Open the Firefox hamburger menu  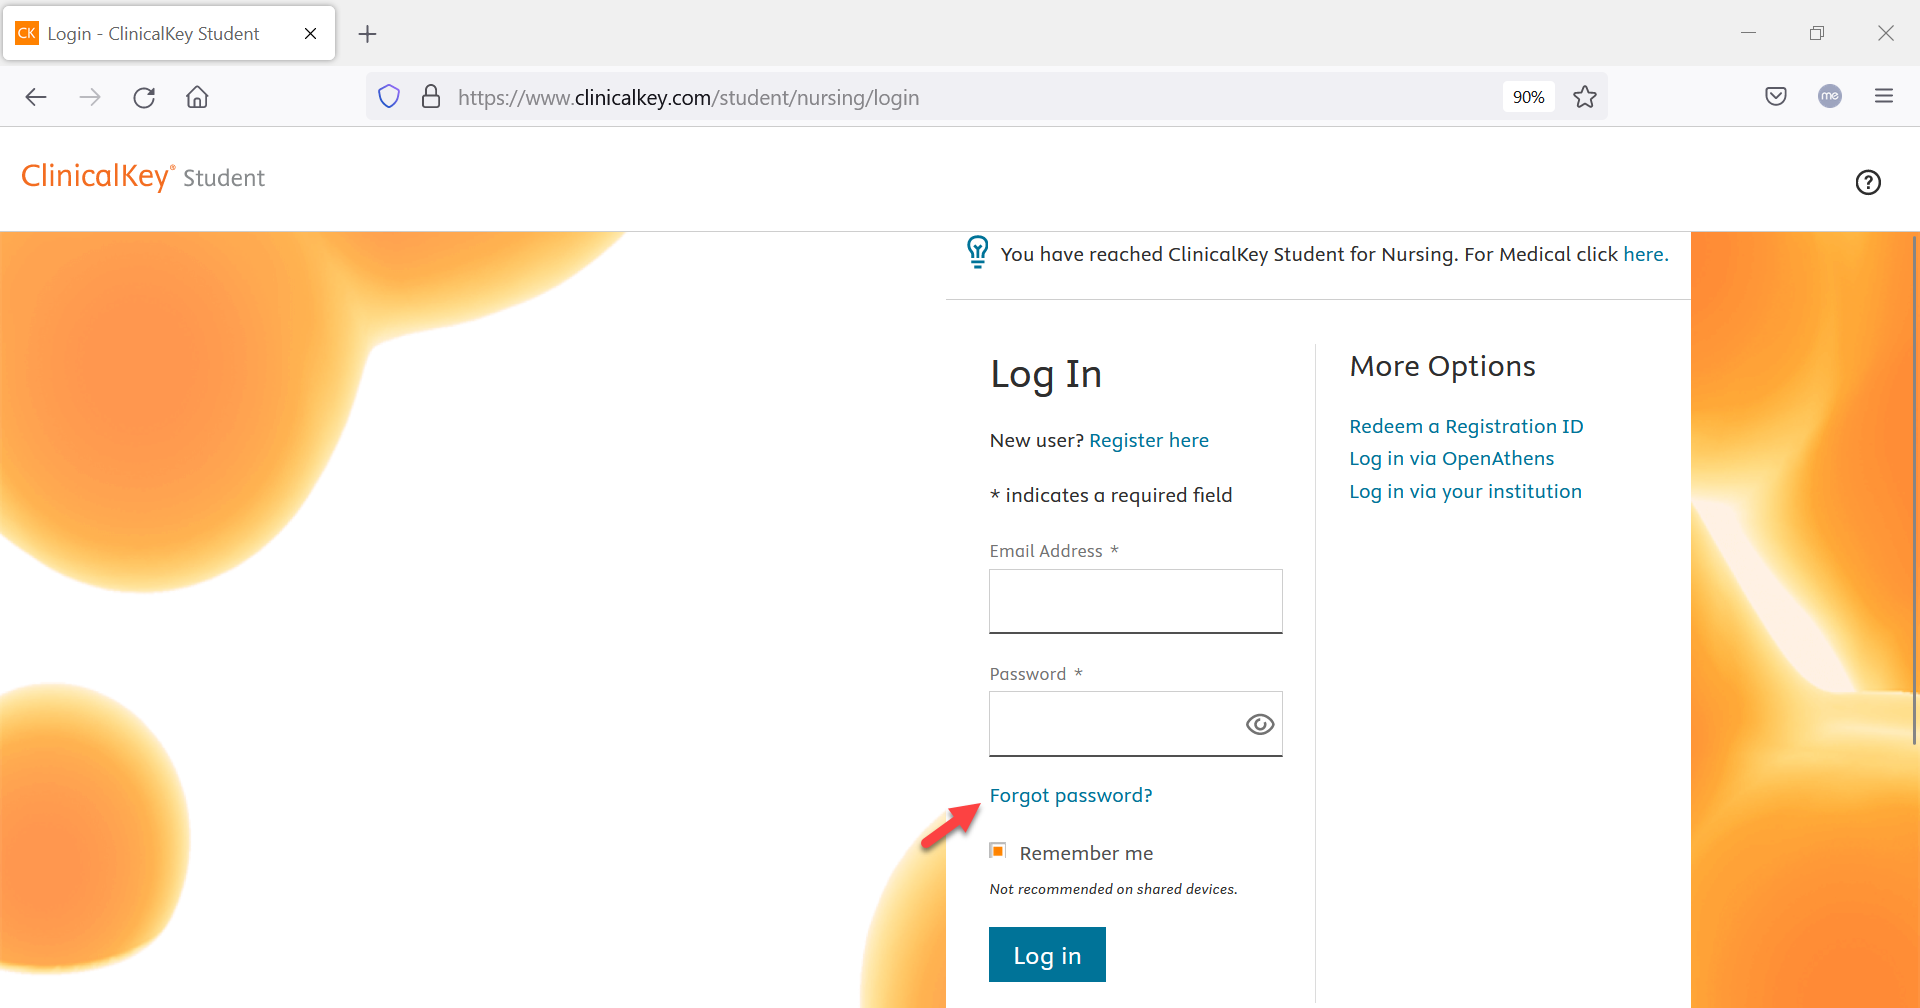pyautogui.click(x=1883, y=96)
